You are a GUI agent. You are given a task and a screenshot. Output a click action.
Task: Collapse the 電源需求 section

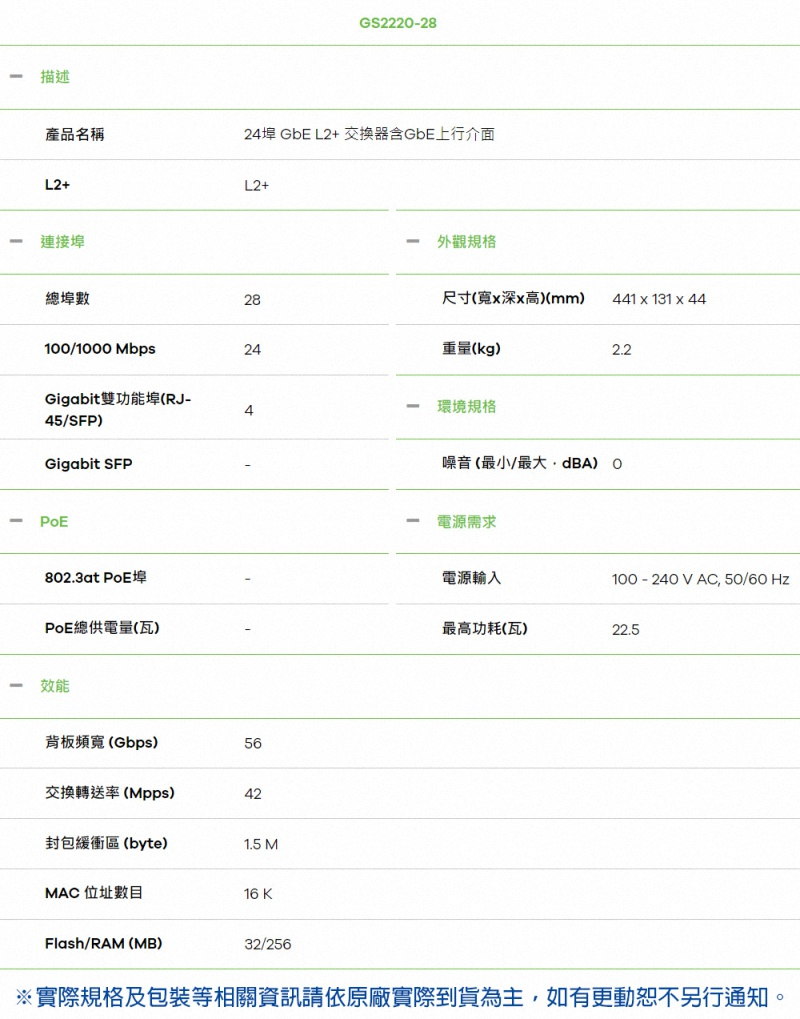point(413,521)
